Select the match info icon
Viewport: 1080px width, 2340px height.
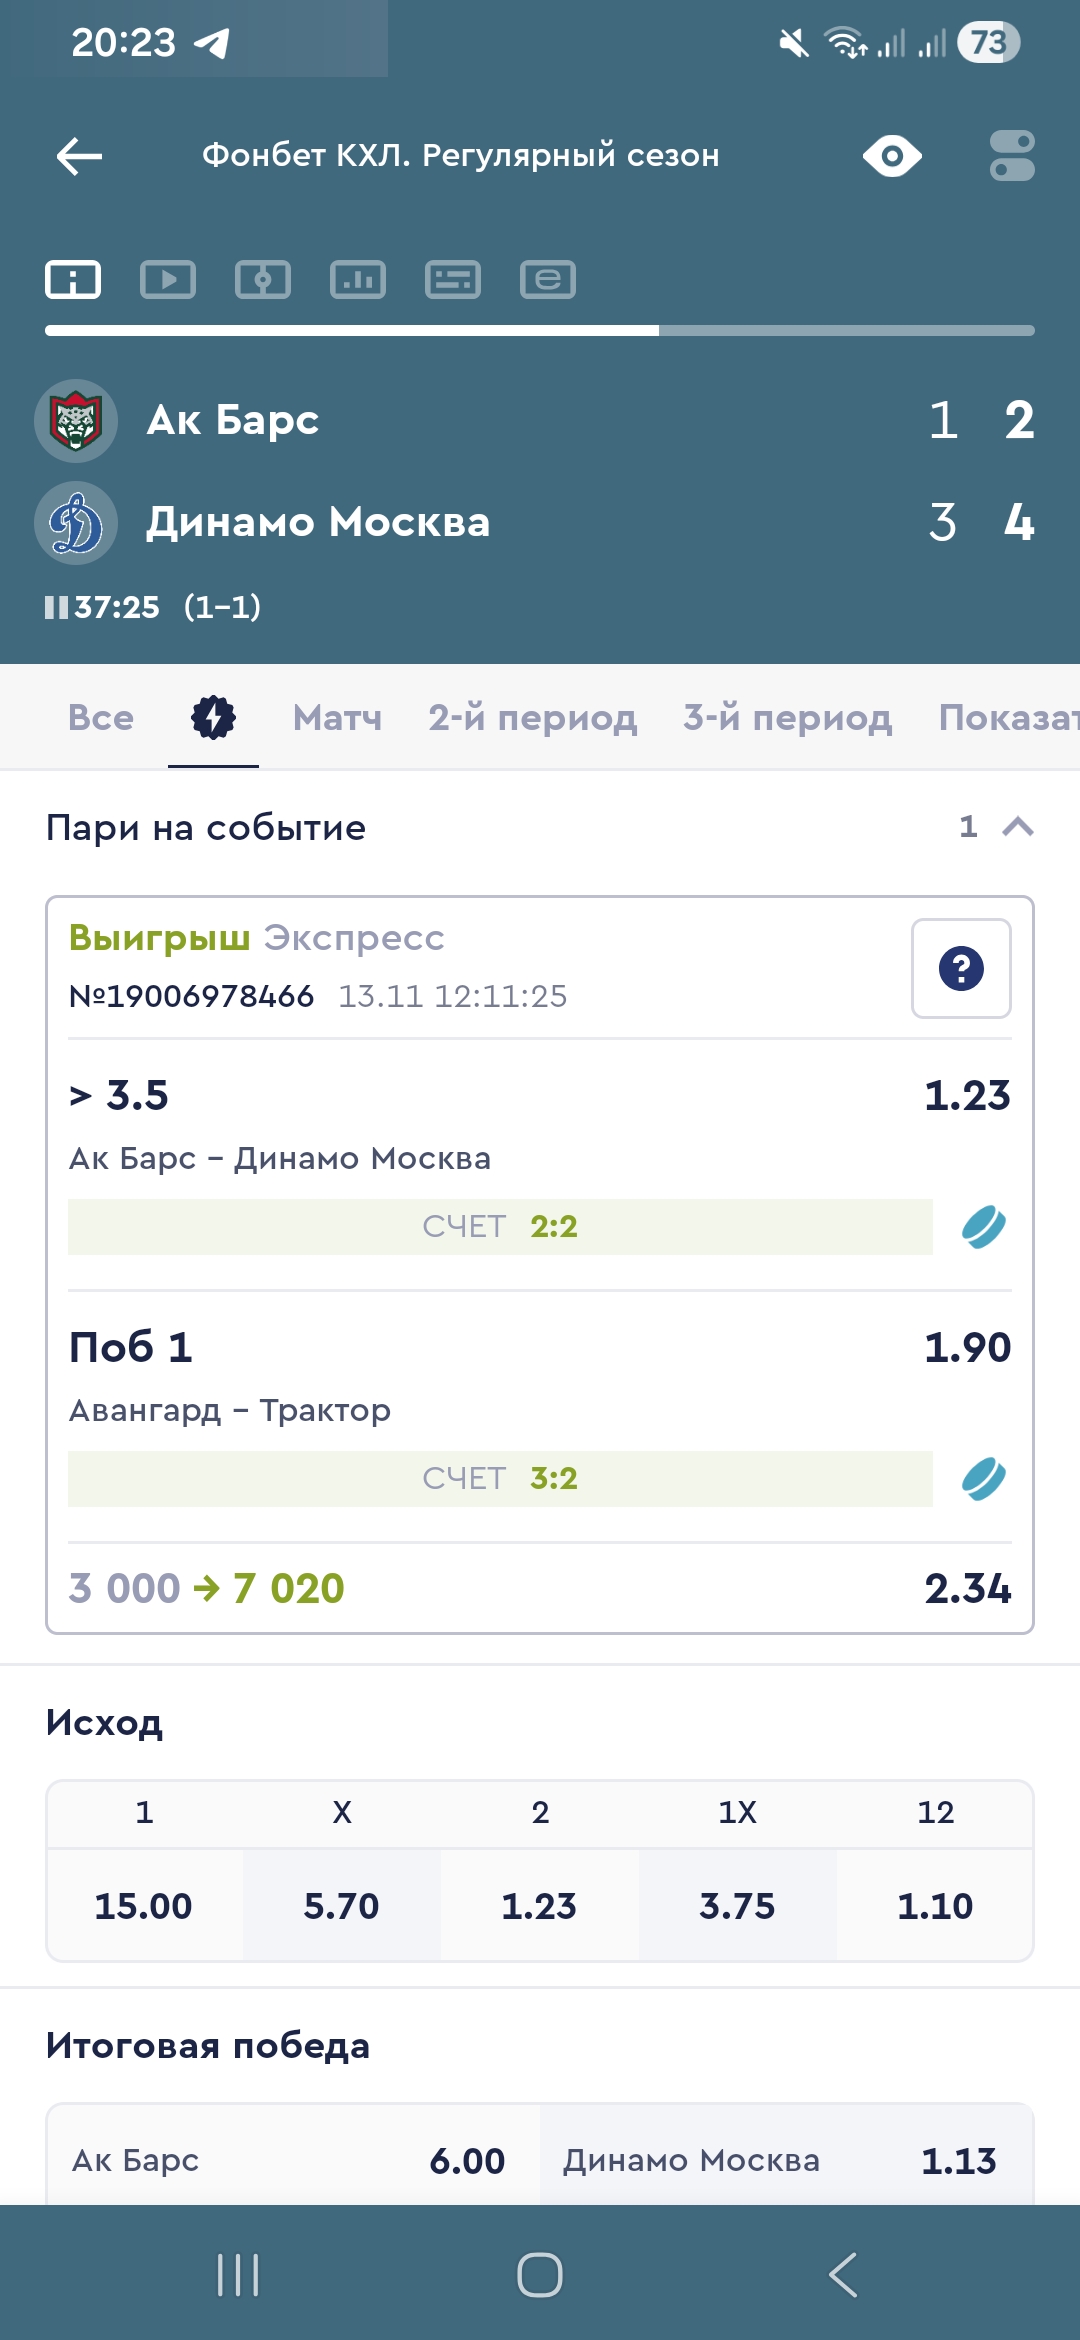click(x=73, y=280)
